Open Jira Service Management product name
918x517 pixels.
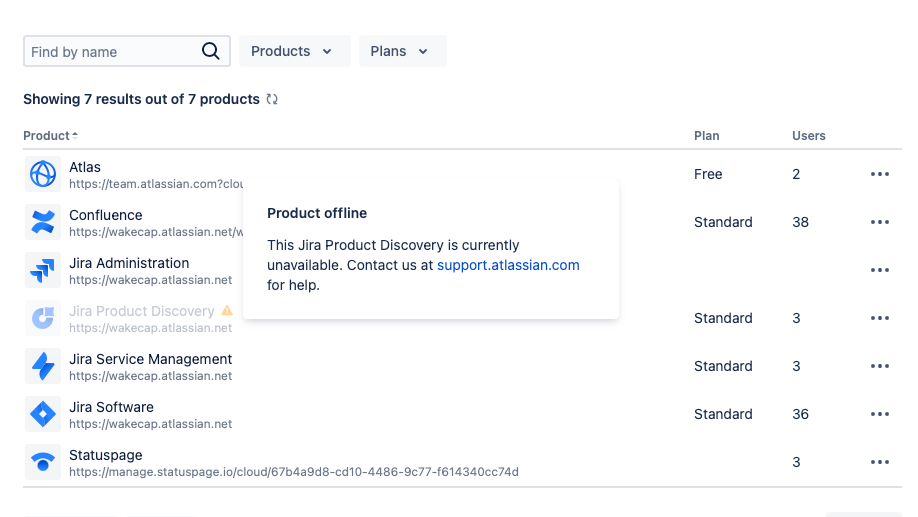150,359
